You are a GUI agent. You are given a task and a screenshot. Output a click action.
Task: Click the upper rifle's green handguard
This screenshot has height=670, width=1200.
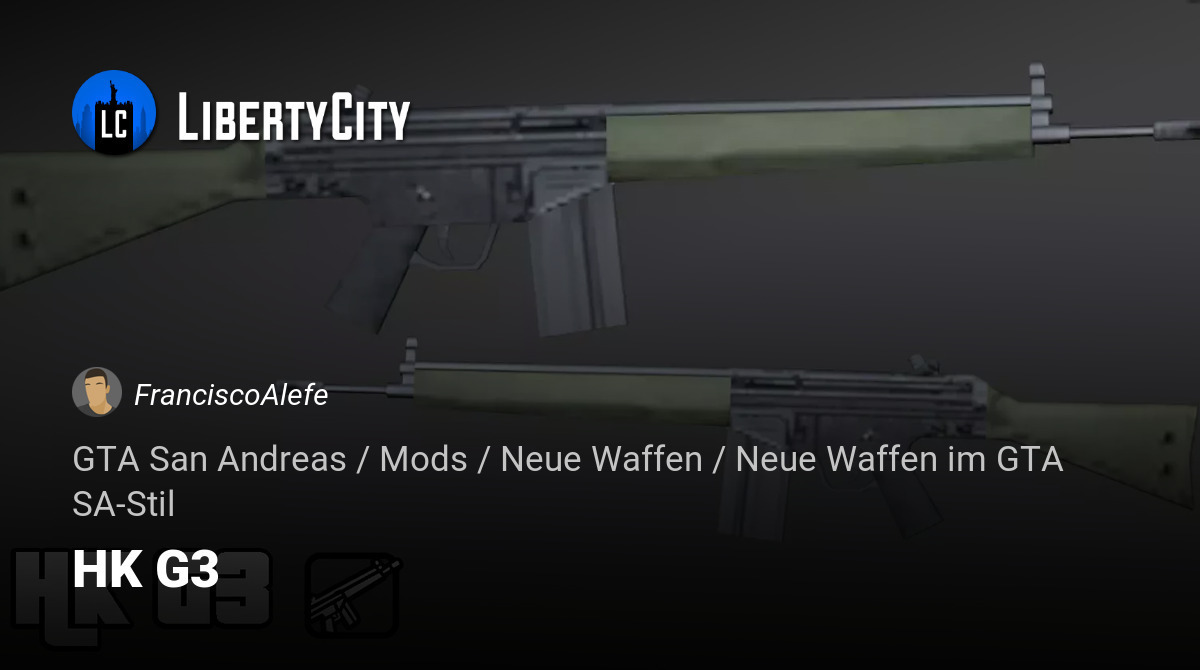[x=820, y=138]
